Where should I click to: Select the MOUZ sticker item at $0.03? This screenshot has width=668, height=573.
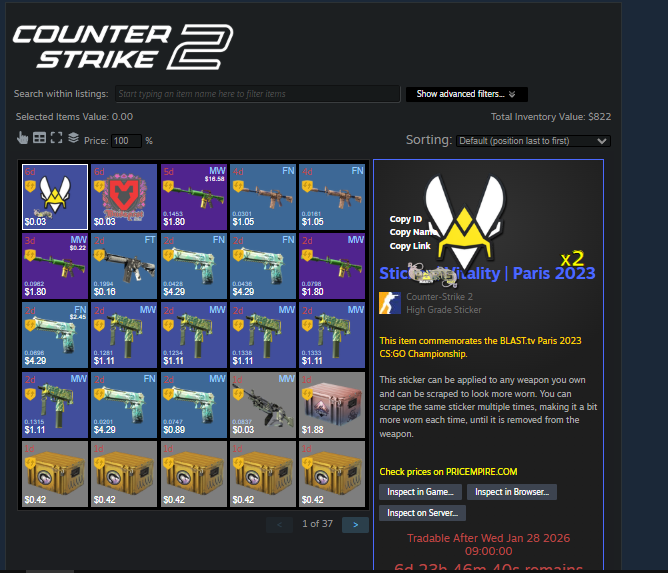pyautogui.click(x=124, y=197)
